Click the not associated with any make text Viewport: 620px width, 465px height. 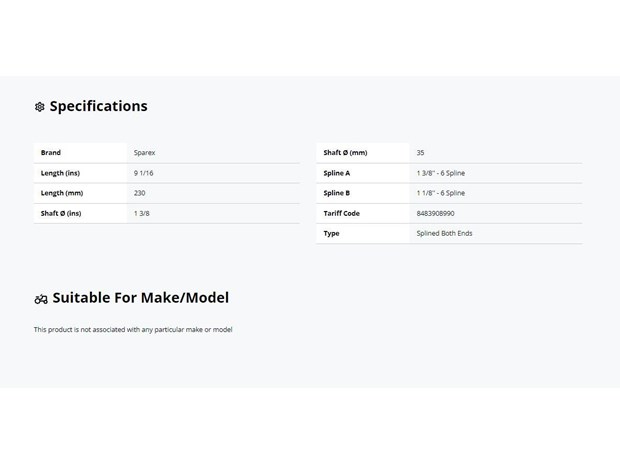click(133, 329)
